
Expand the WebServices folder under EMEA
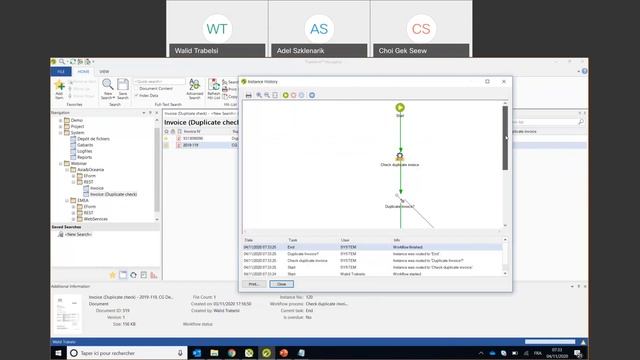73,219
